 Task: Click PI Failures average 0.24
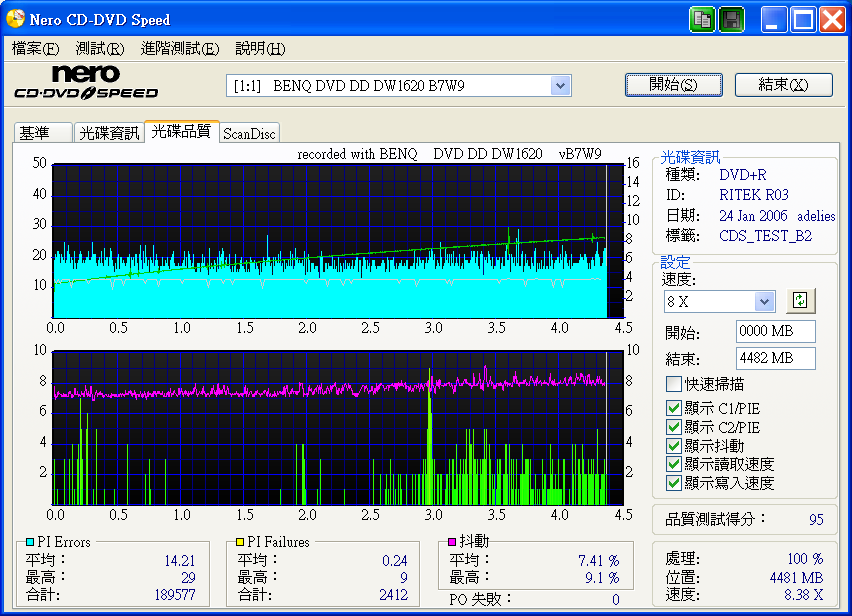pos(394,560)
